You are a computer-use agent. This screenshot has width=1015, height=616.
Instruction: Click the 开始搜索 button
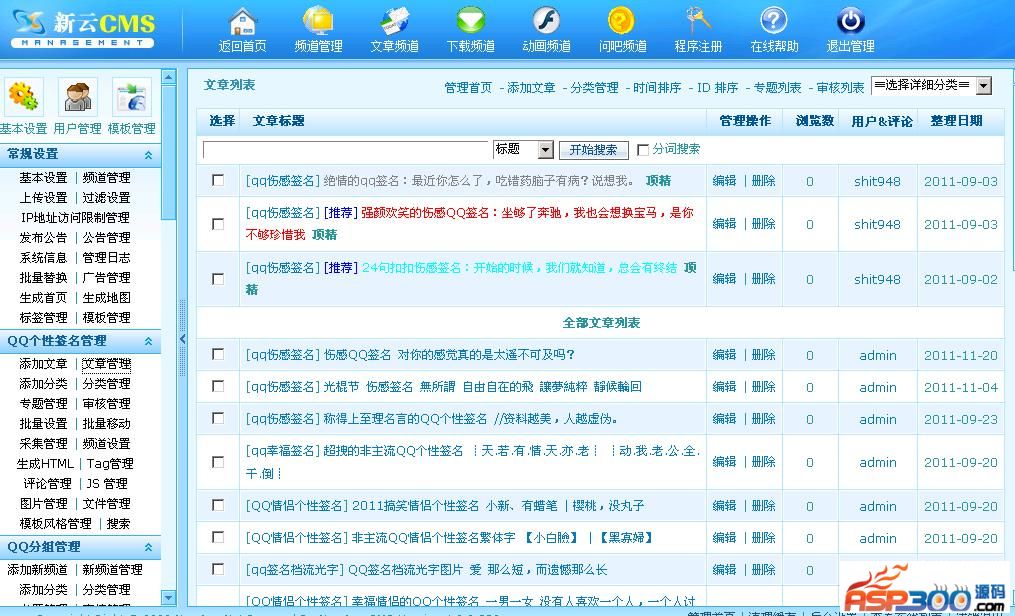click(x=593, y=150)
